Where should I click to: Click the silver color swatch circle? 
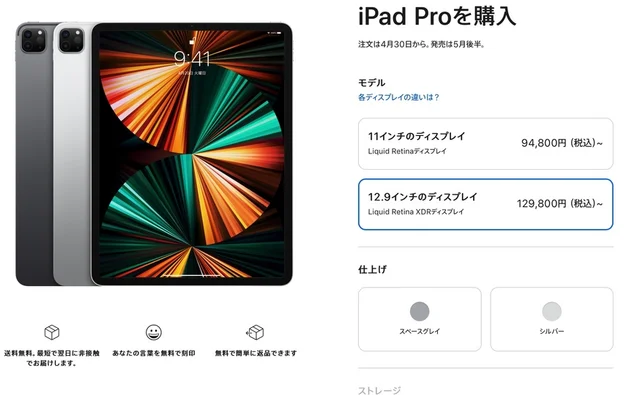(x=551, y=311)
